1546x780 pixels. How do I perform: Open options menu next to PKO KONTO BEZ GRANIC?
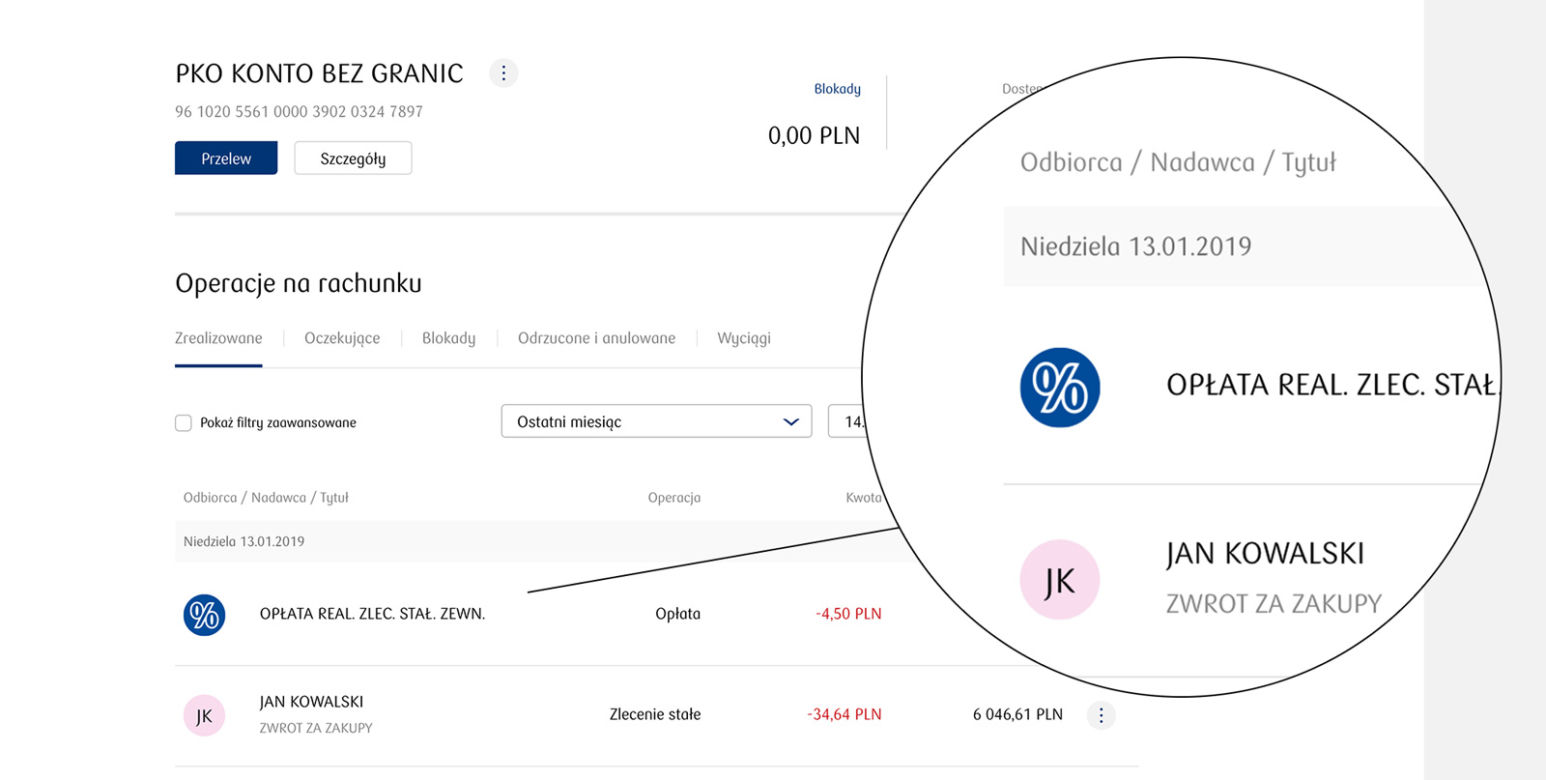[x=504, y=73]
